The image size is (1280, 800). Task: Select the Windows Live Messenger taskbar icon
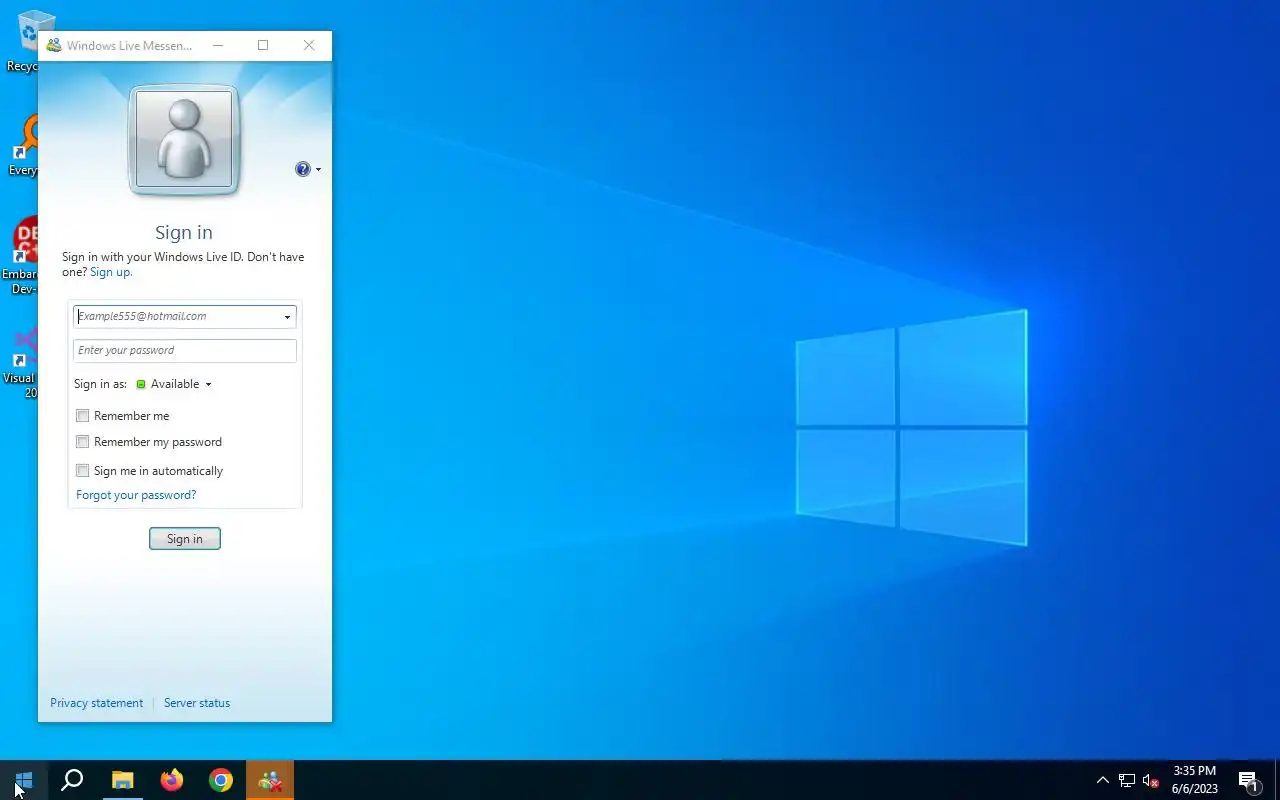click(x=270, y=780)
